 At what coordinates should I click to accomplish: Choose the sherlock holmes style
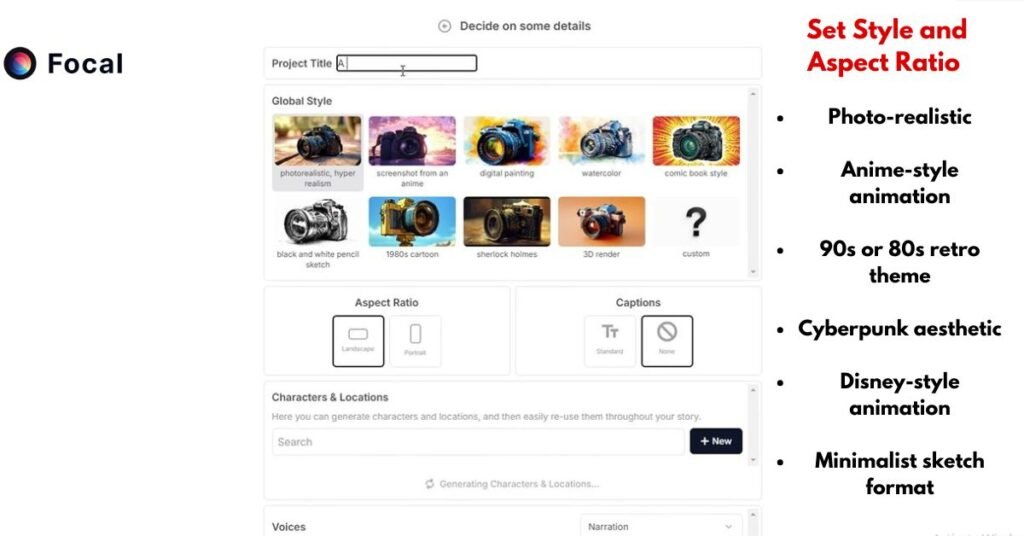(506, 221)
